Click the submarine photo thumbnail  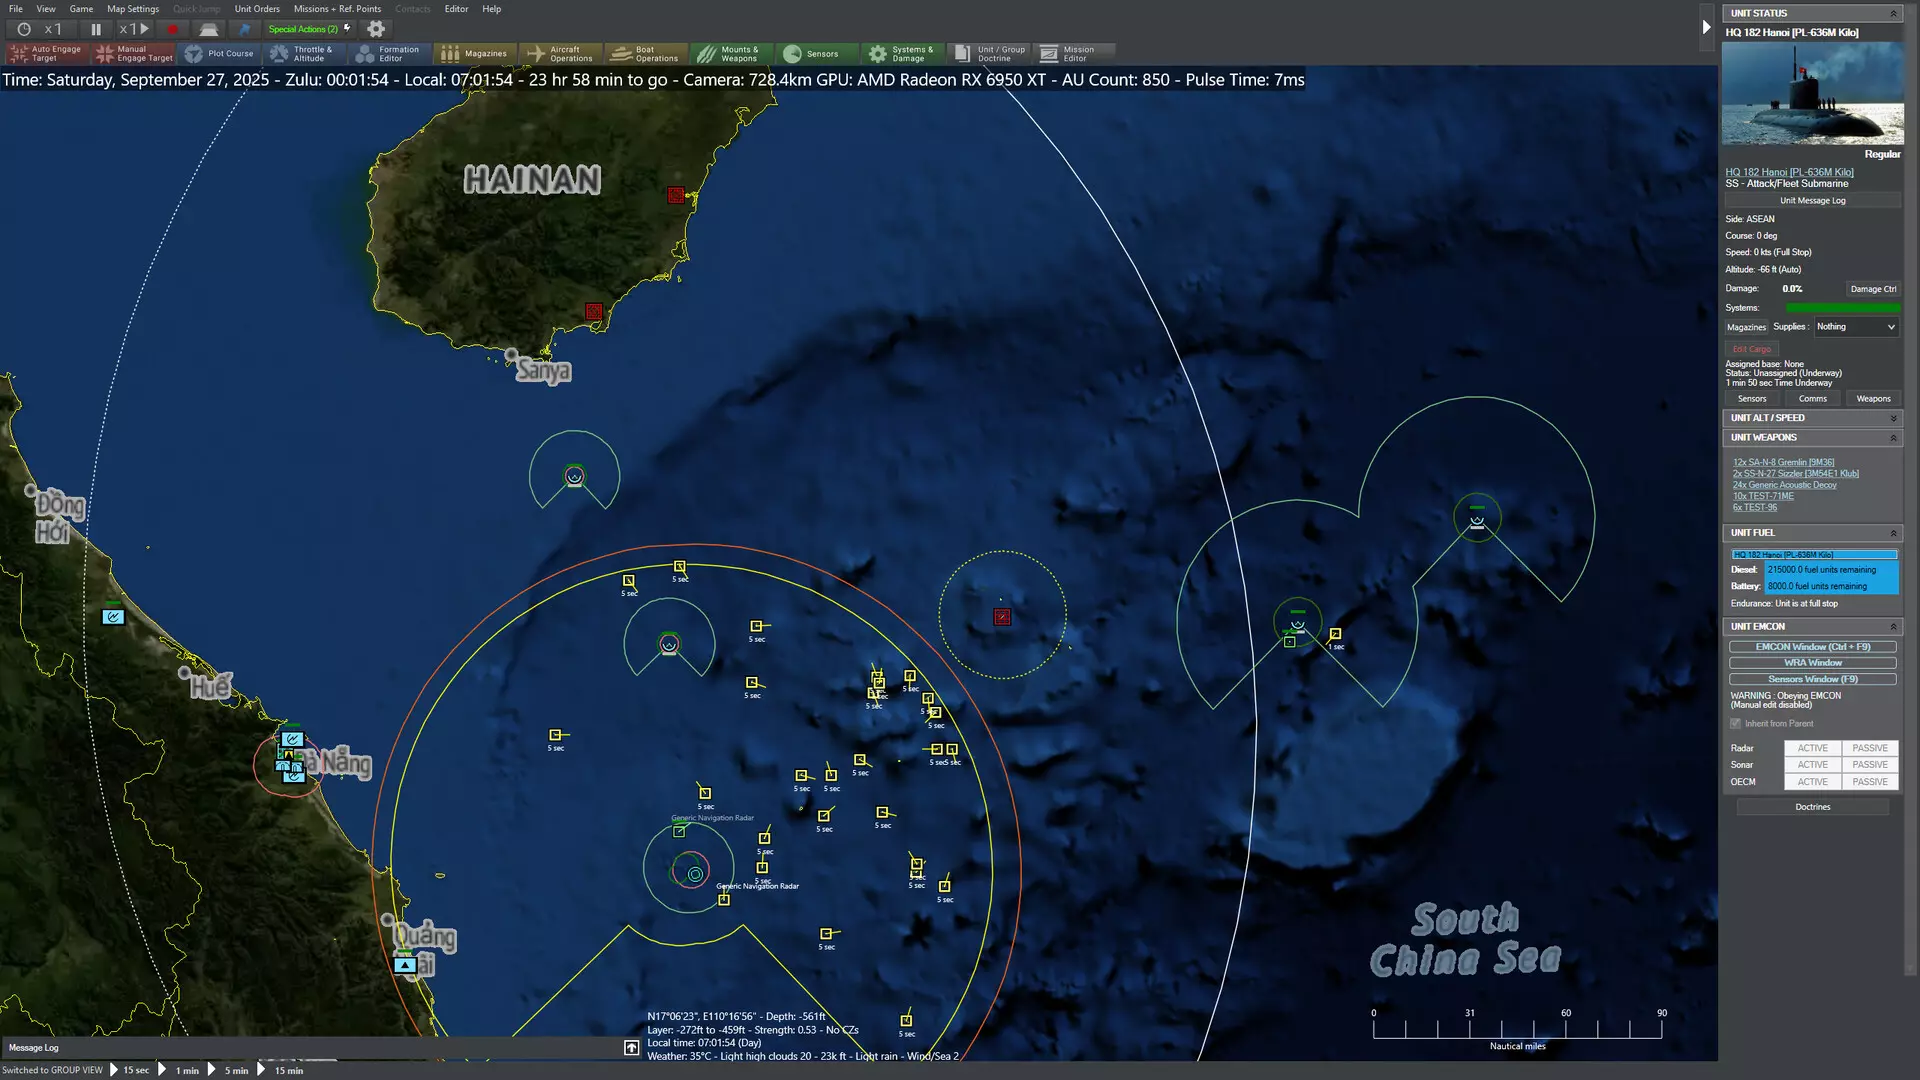point(1812,94)
